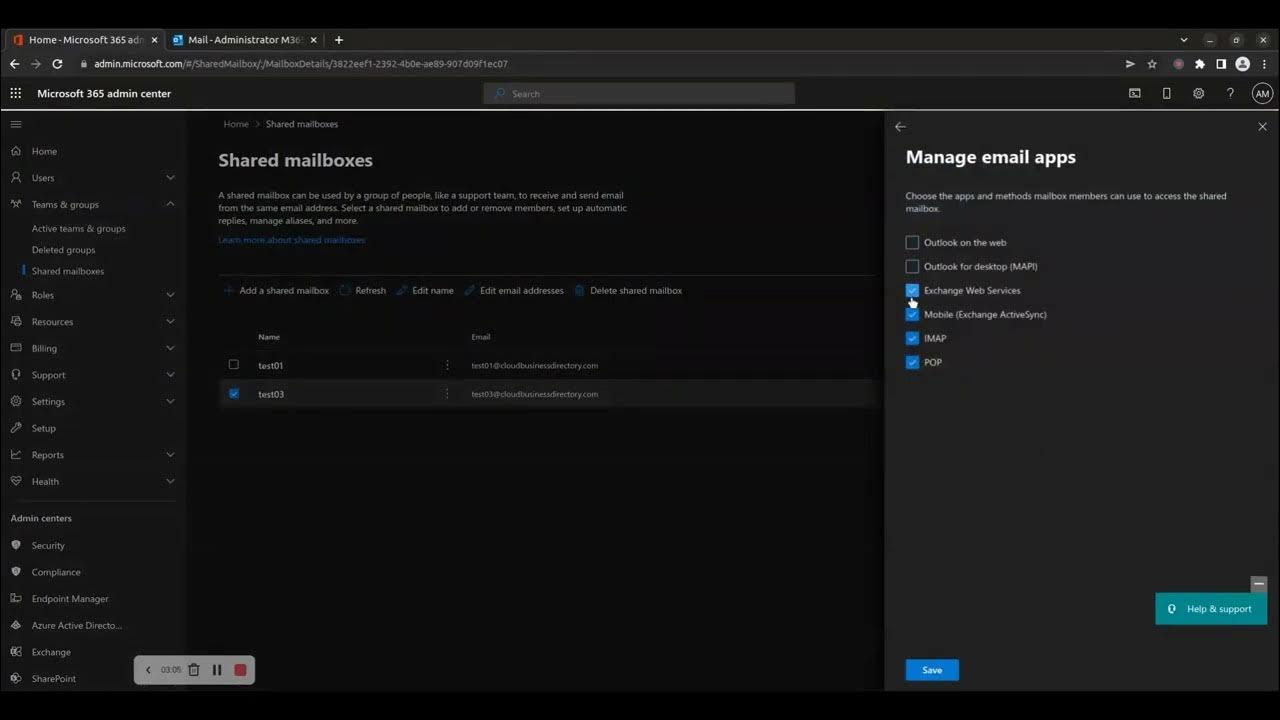
Task: Open the AM account avatar
Action: pyautogui.click(x=1262, y=93)
